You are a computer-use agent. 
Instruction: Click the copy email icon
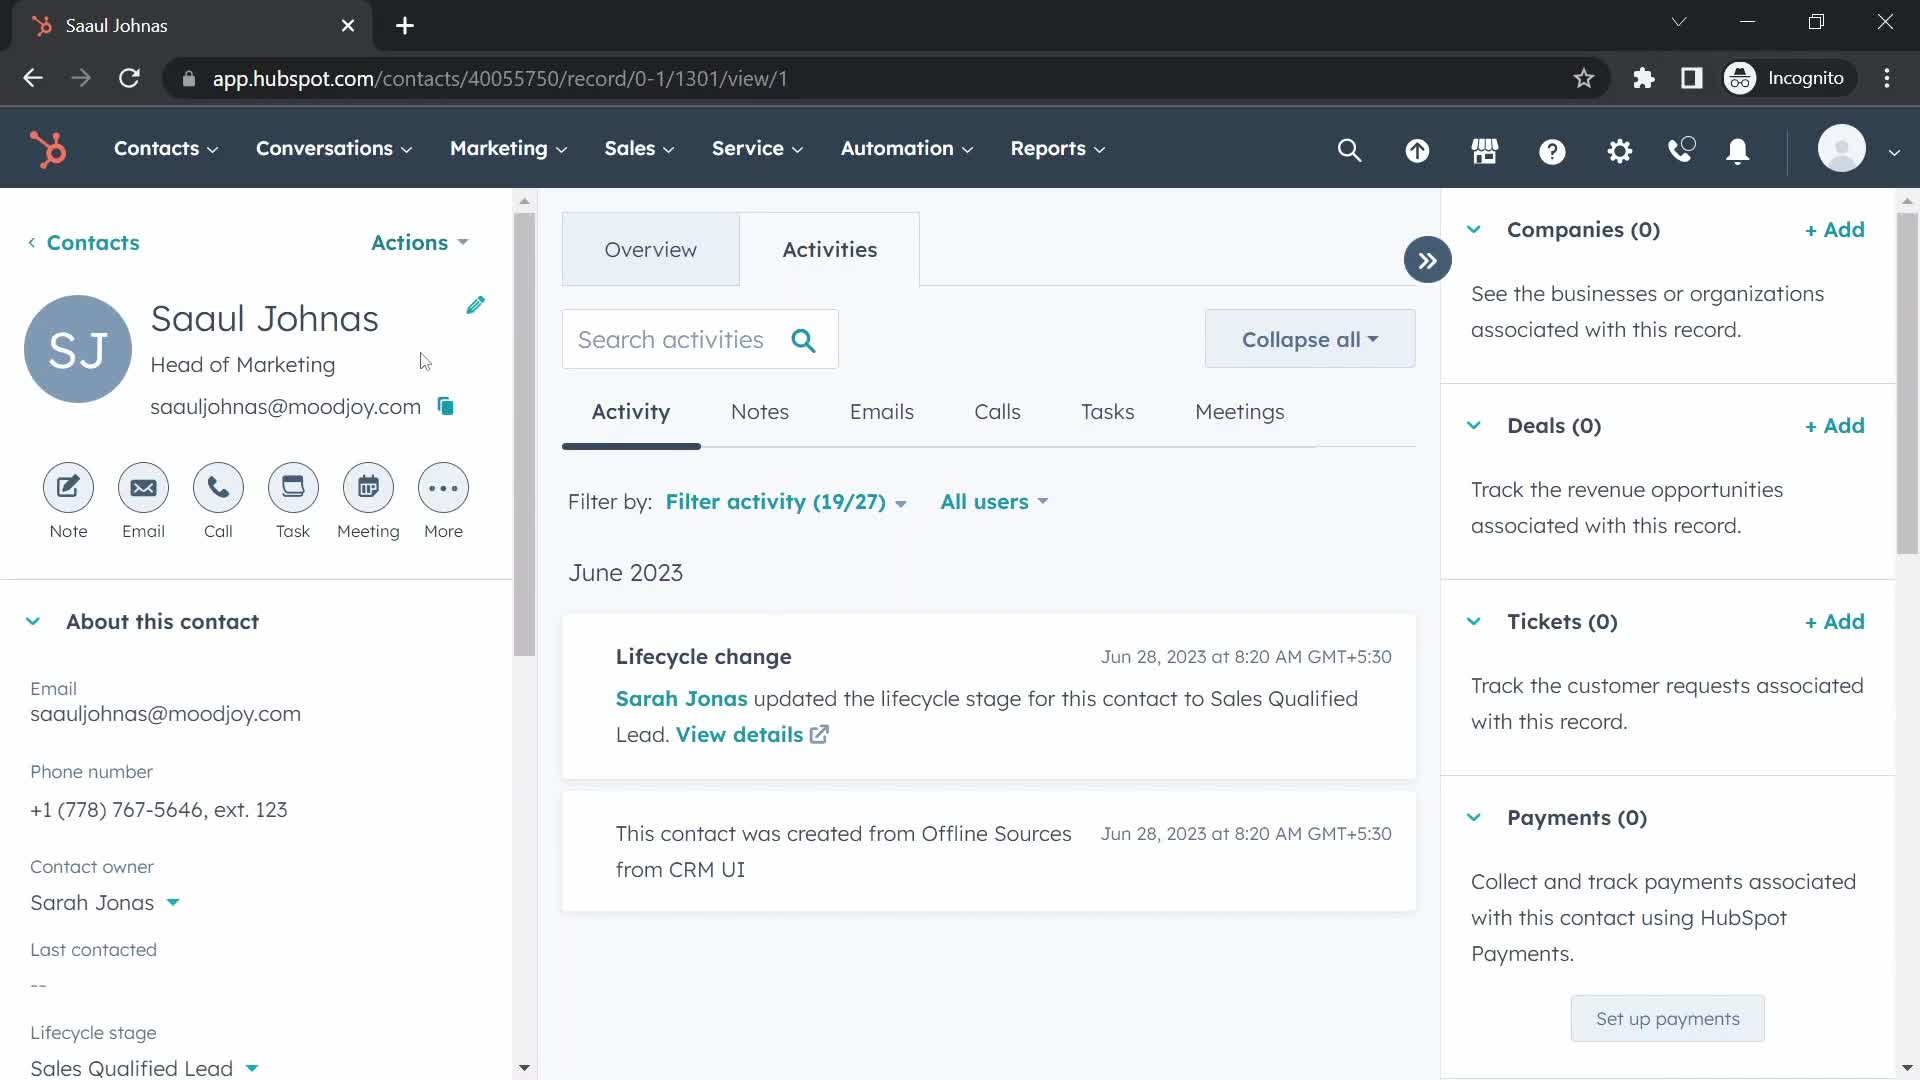pyautogui.click(x=446, y=406)
